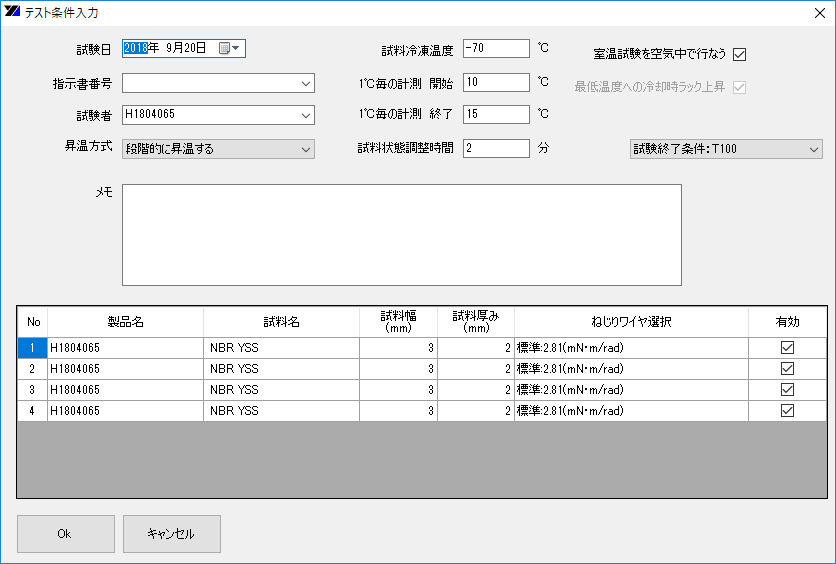Uncheck 有効 checkbox in row 3
This screenshot has width=836, height=564.
(787, 390)
